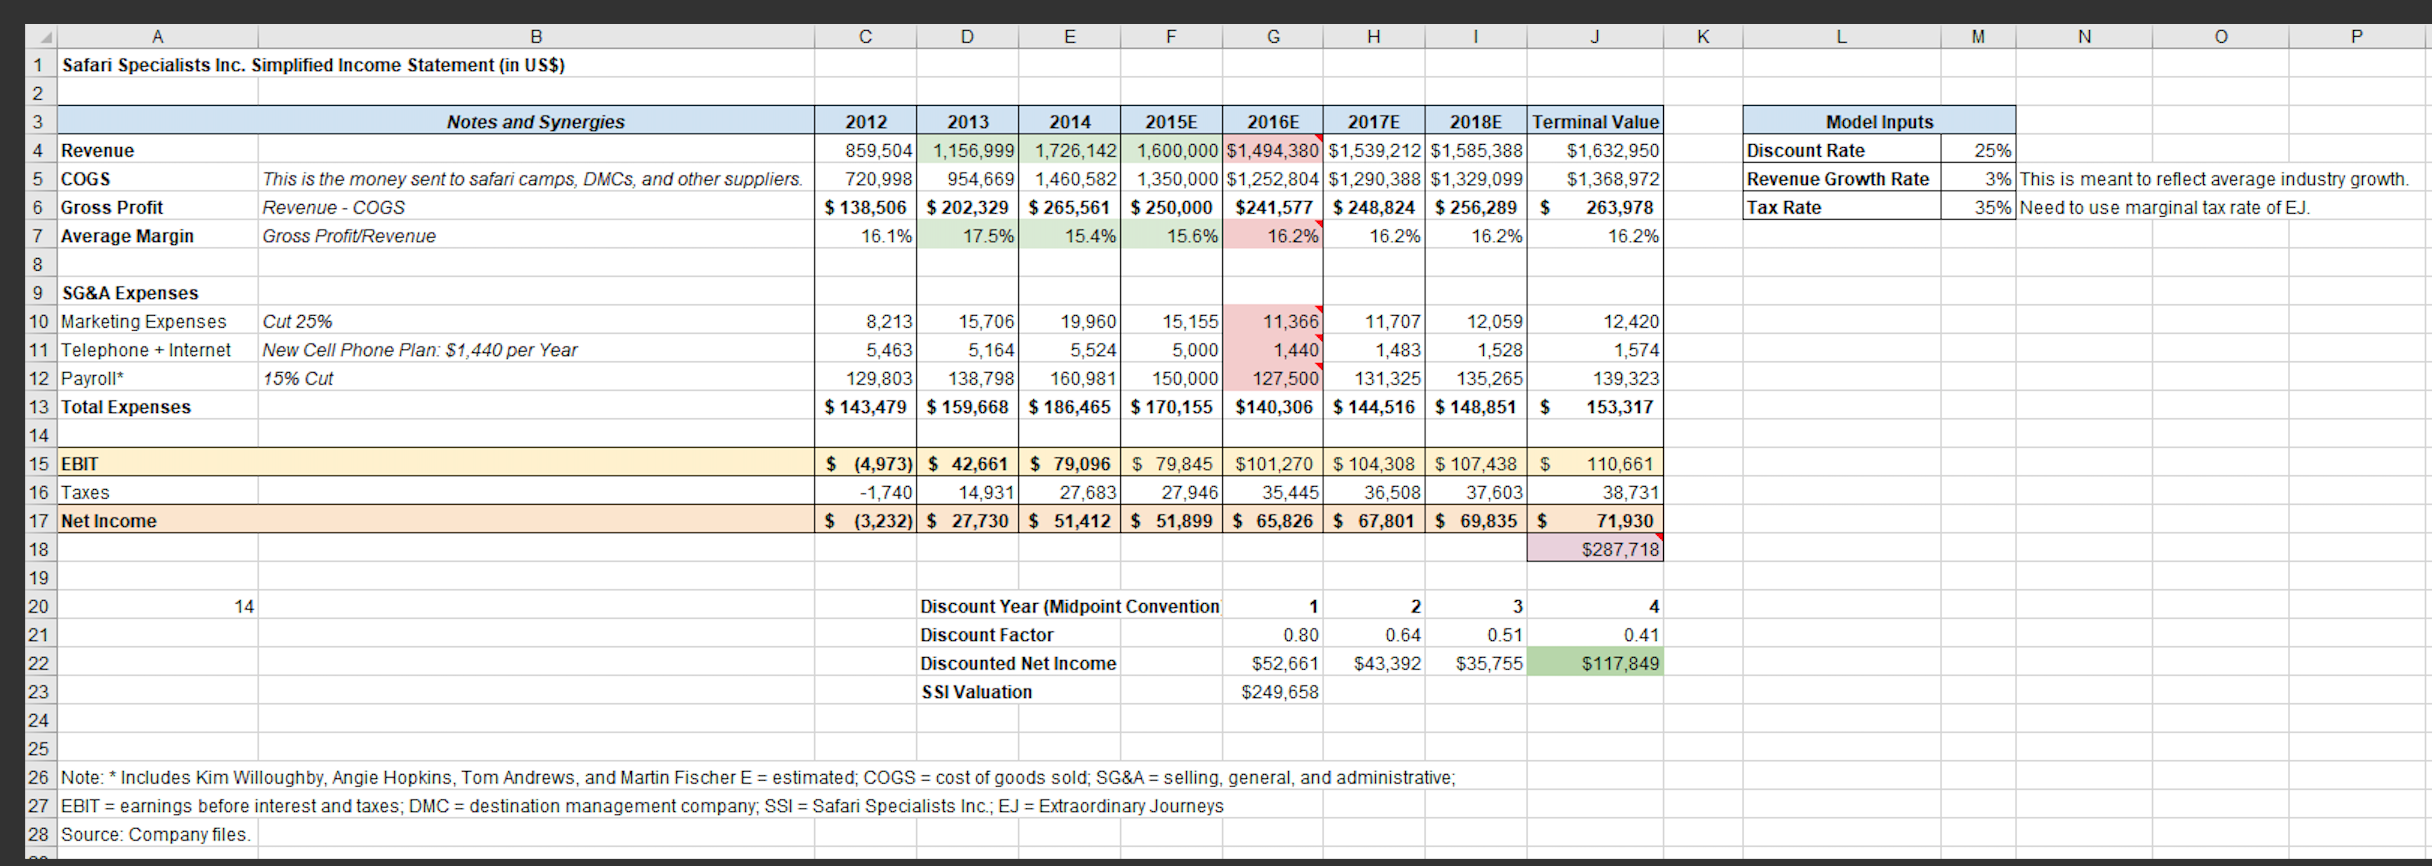Select the green $117,849 discounted cell

[x=1595, y=662]
